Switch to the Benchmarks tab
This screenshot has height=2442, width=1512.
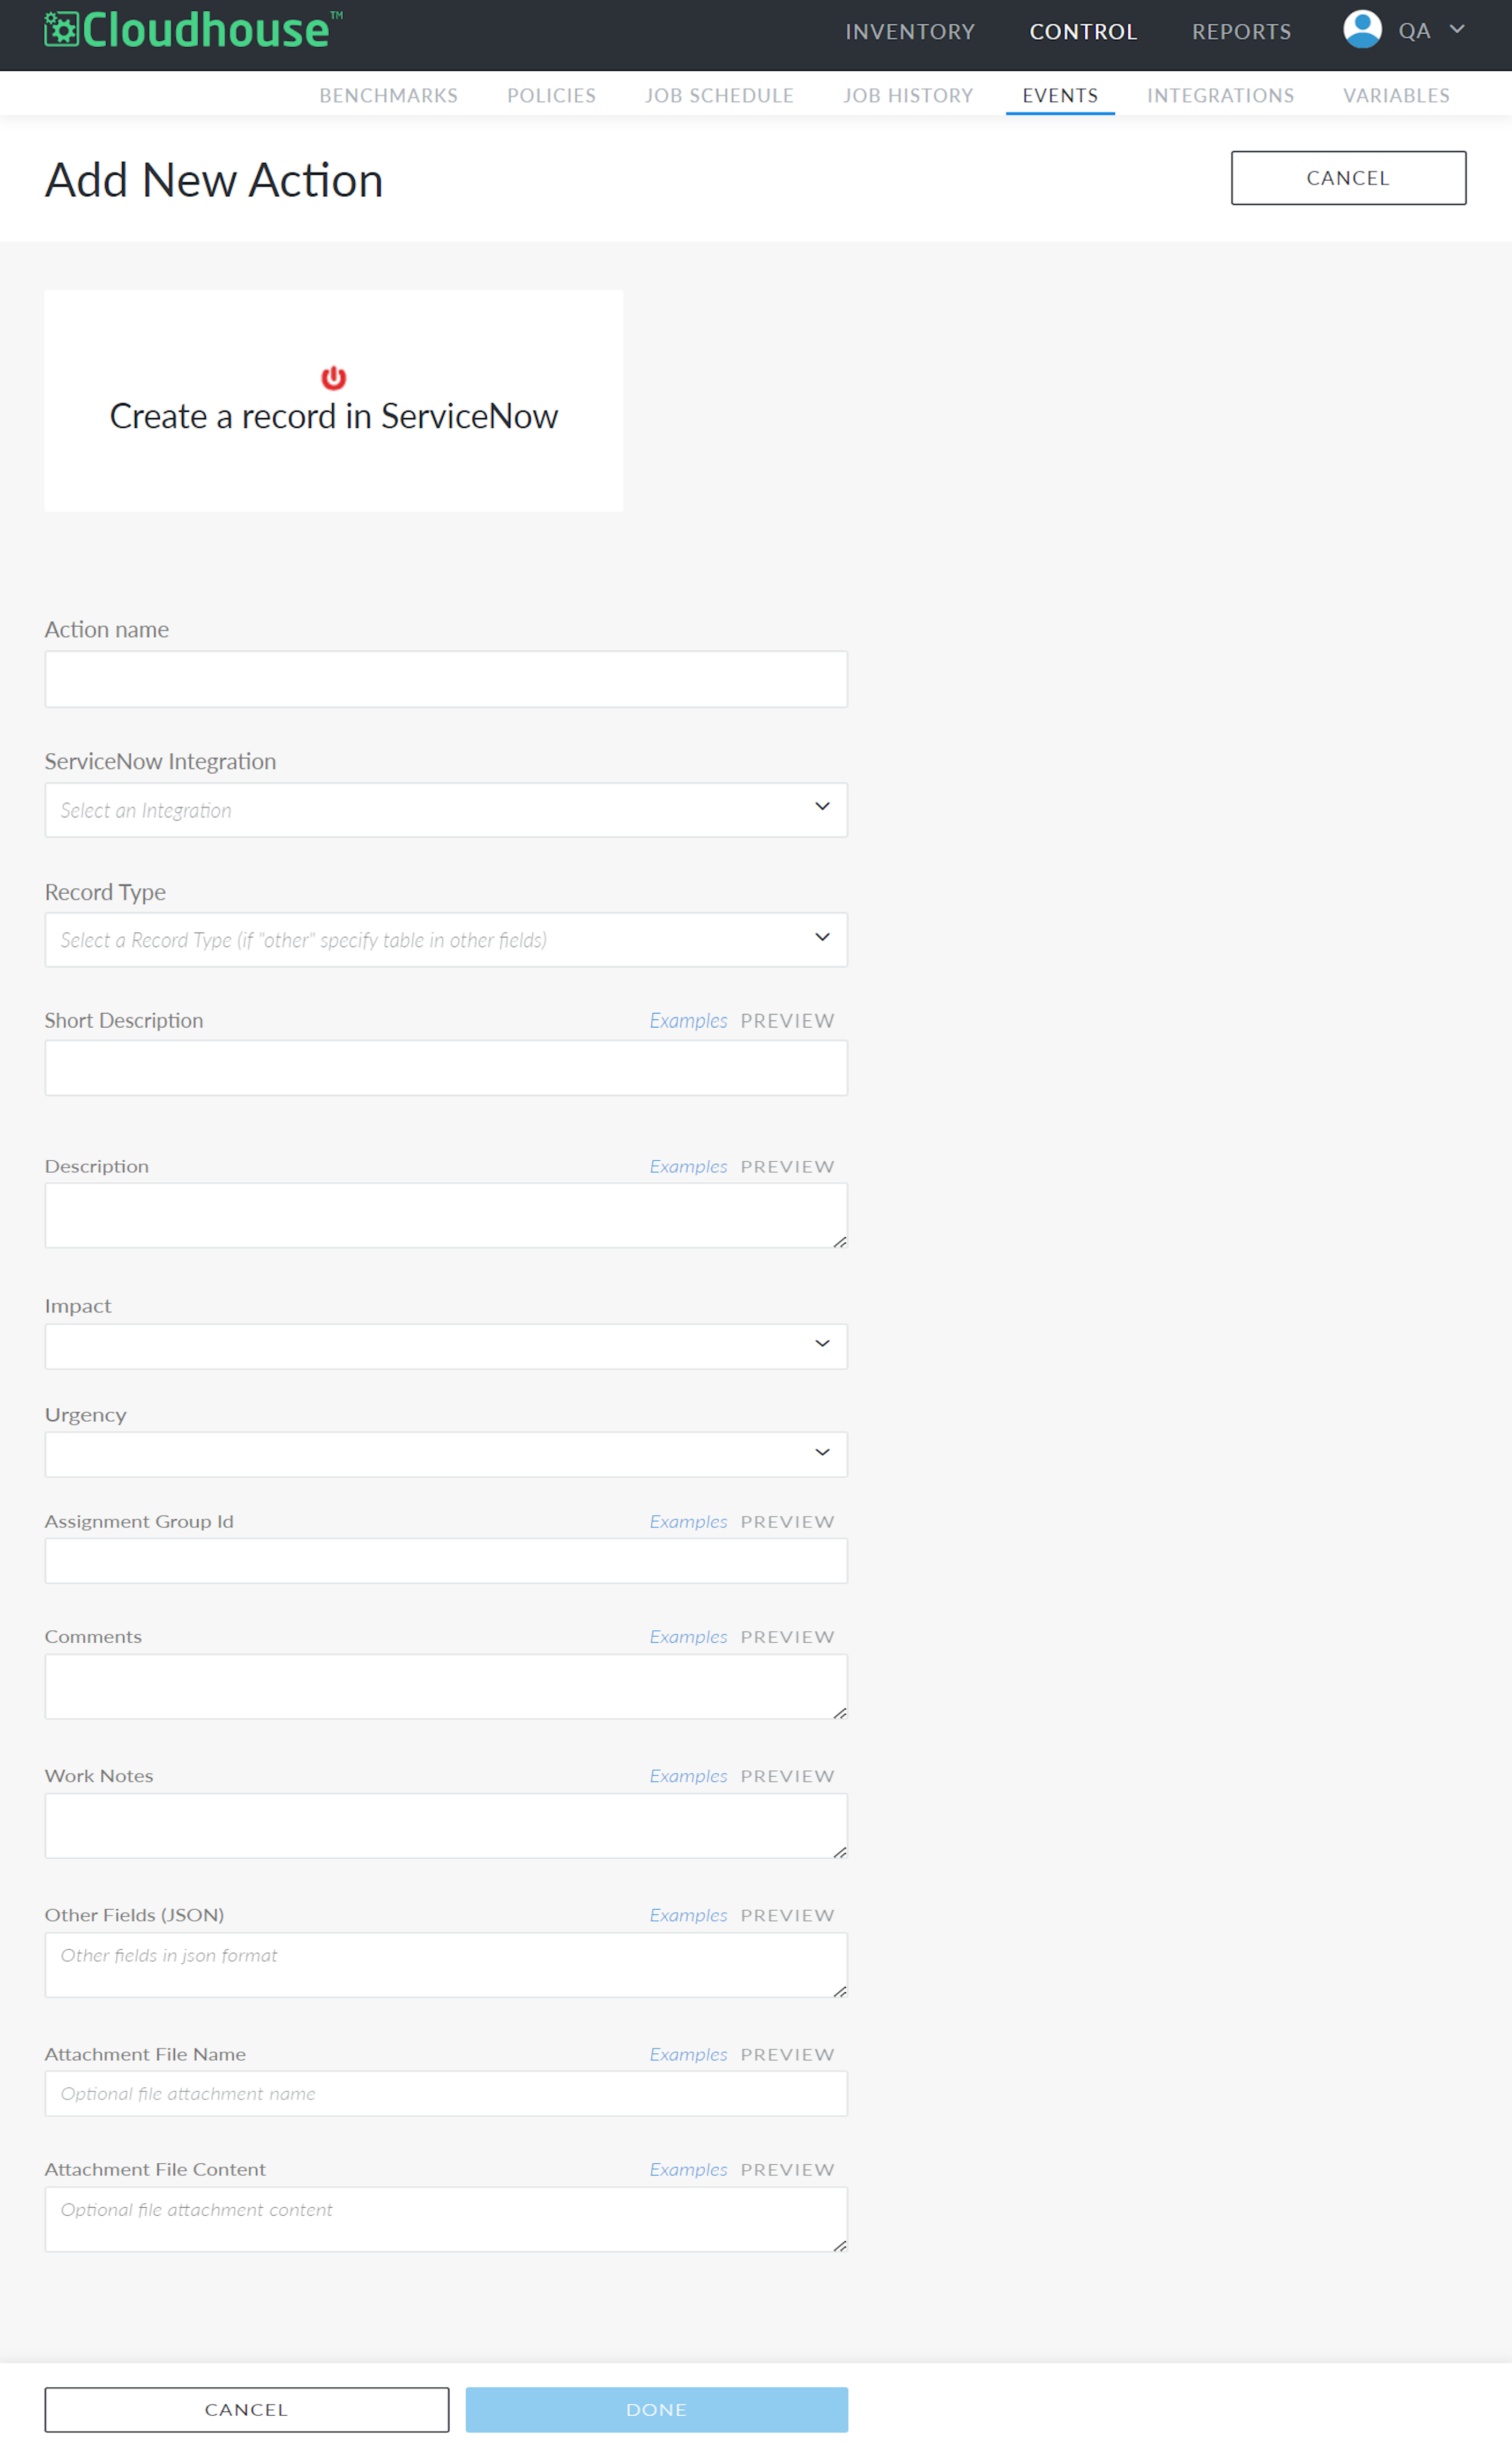pyautogui.click(x=388, y=95)
